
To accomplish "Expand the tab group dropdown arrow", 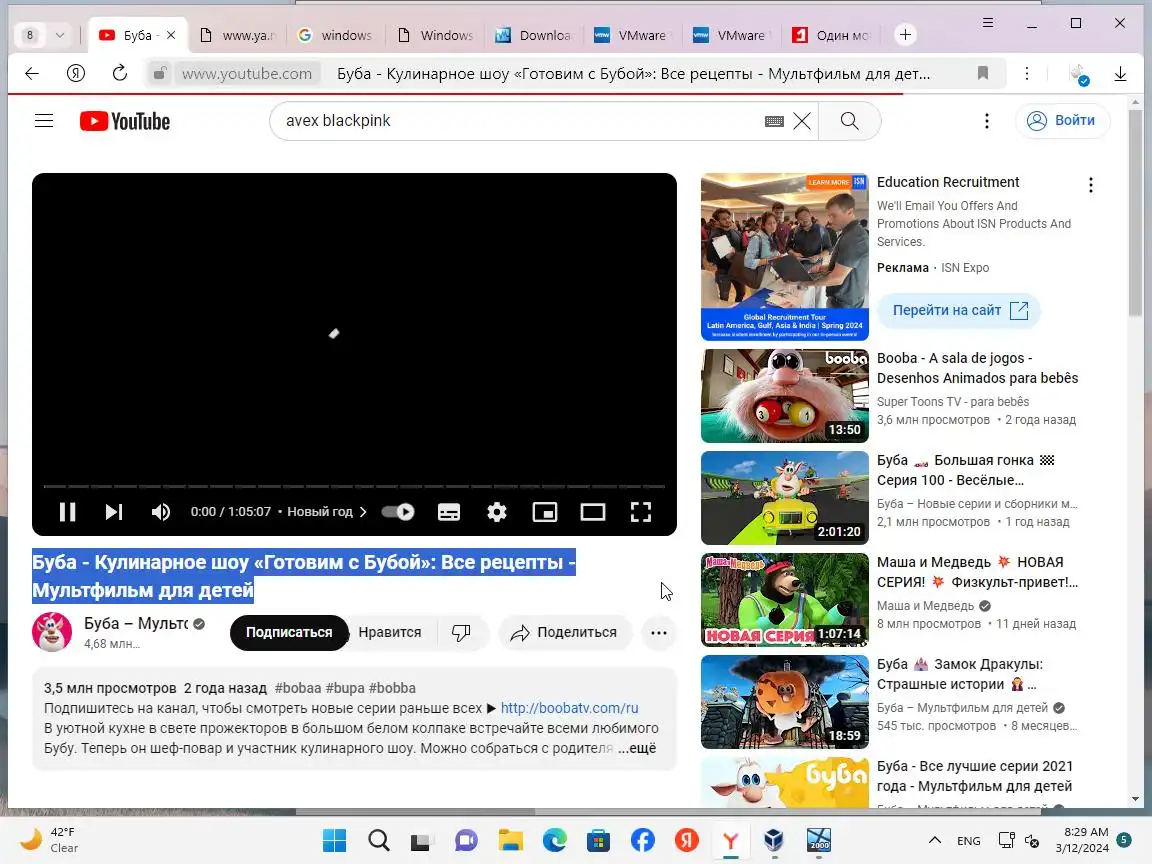I will (60, 35).
